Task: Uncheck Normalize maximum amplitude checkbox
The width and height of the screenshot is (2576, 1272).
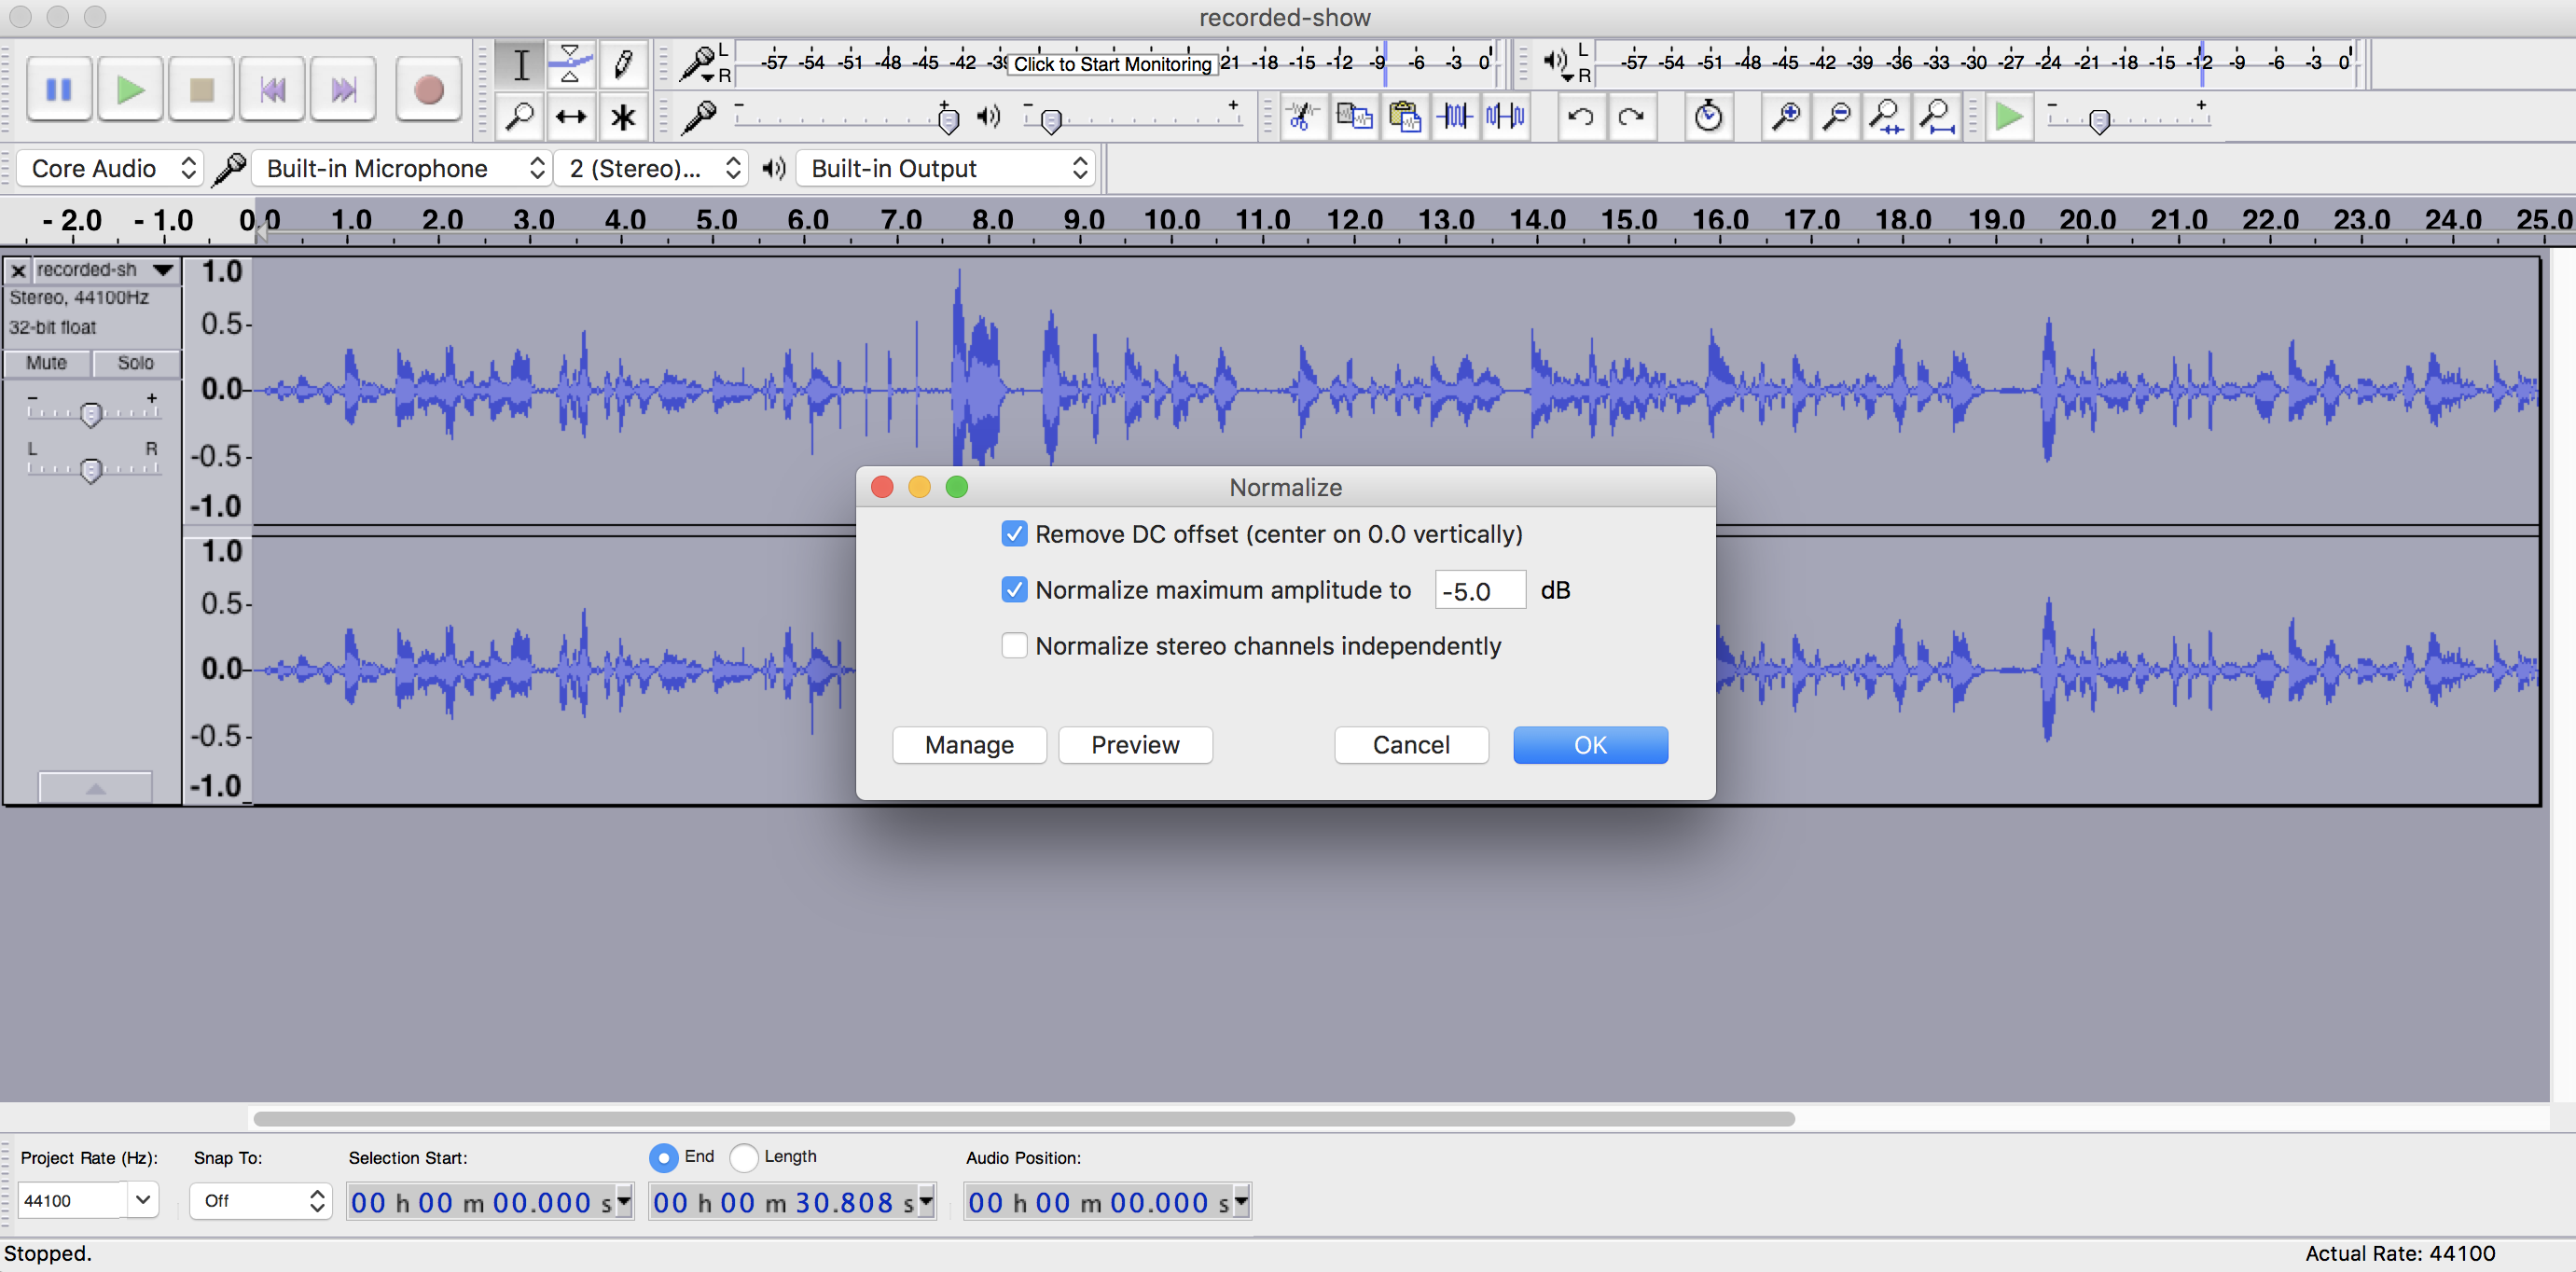Action: (1013, 589)
